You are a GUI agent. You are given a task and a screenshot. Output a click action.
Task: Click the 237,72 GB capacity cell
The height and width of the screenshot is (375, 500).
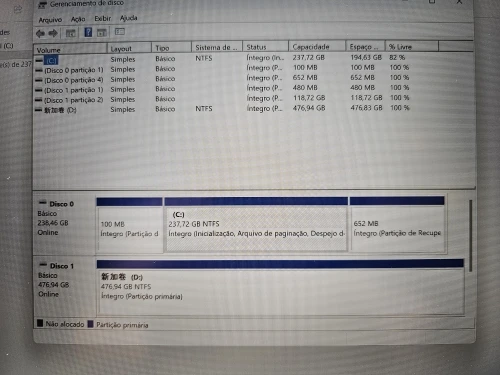pos(309,57)
